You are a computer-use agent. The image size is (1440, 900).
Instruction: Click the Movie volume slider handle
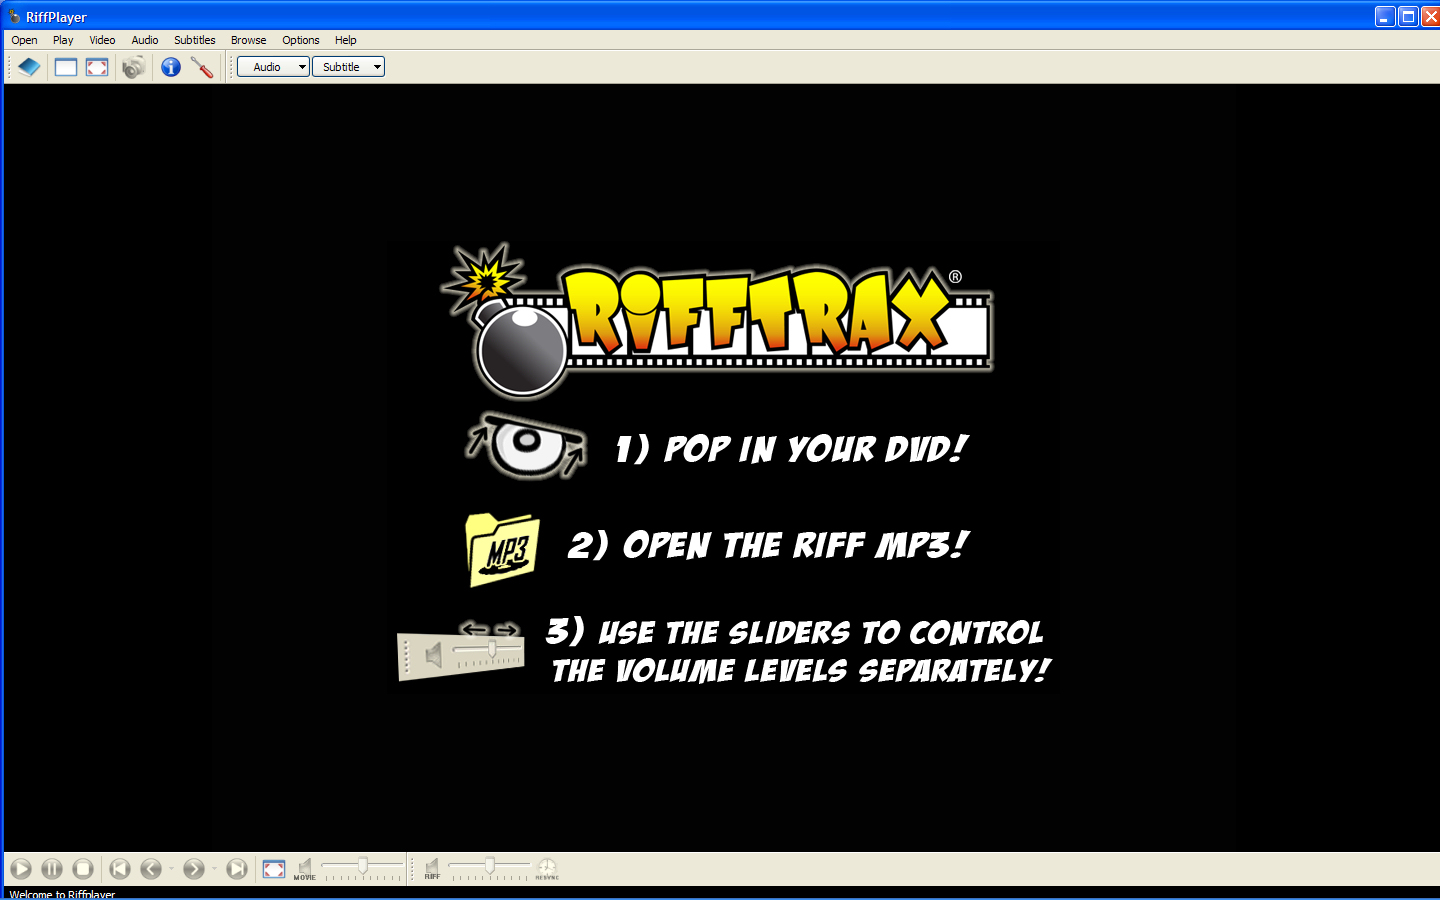363,865
